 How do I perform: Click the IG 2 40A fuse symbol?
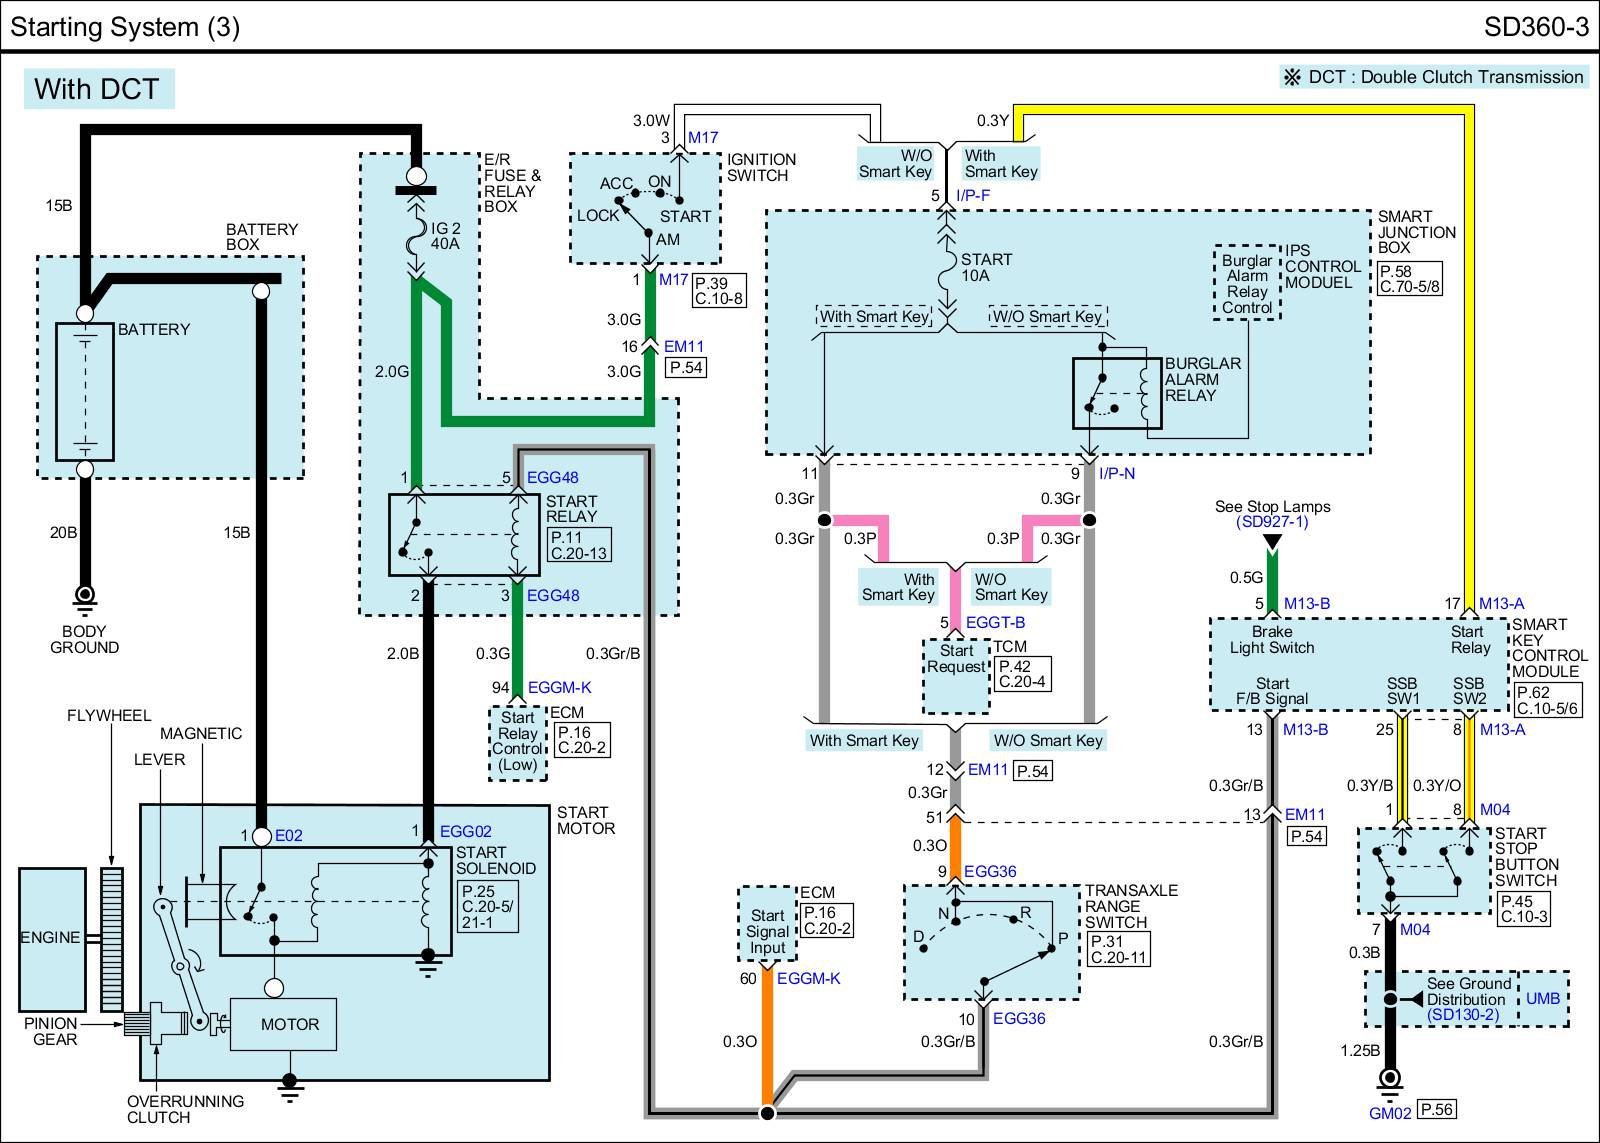click(x=416, y=243)
